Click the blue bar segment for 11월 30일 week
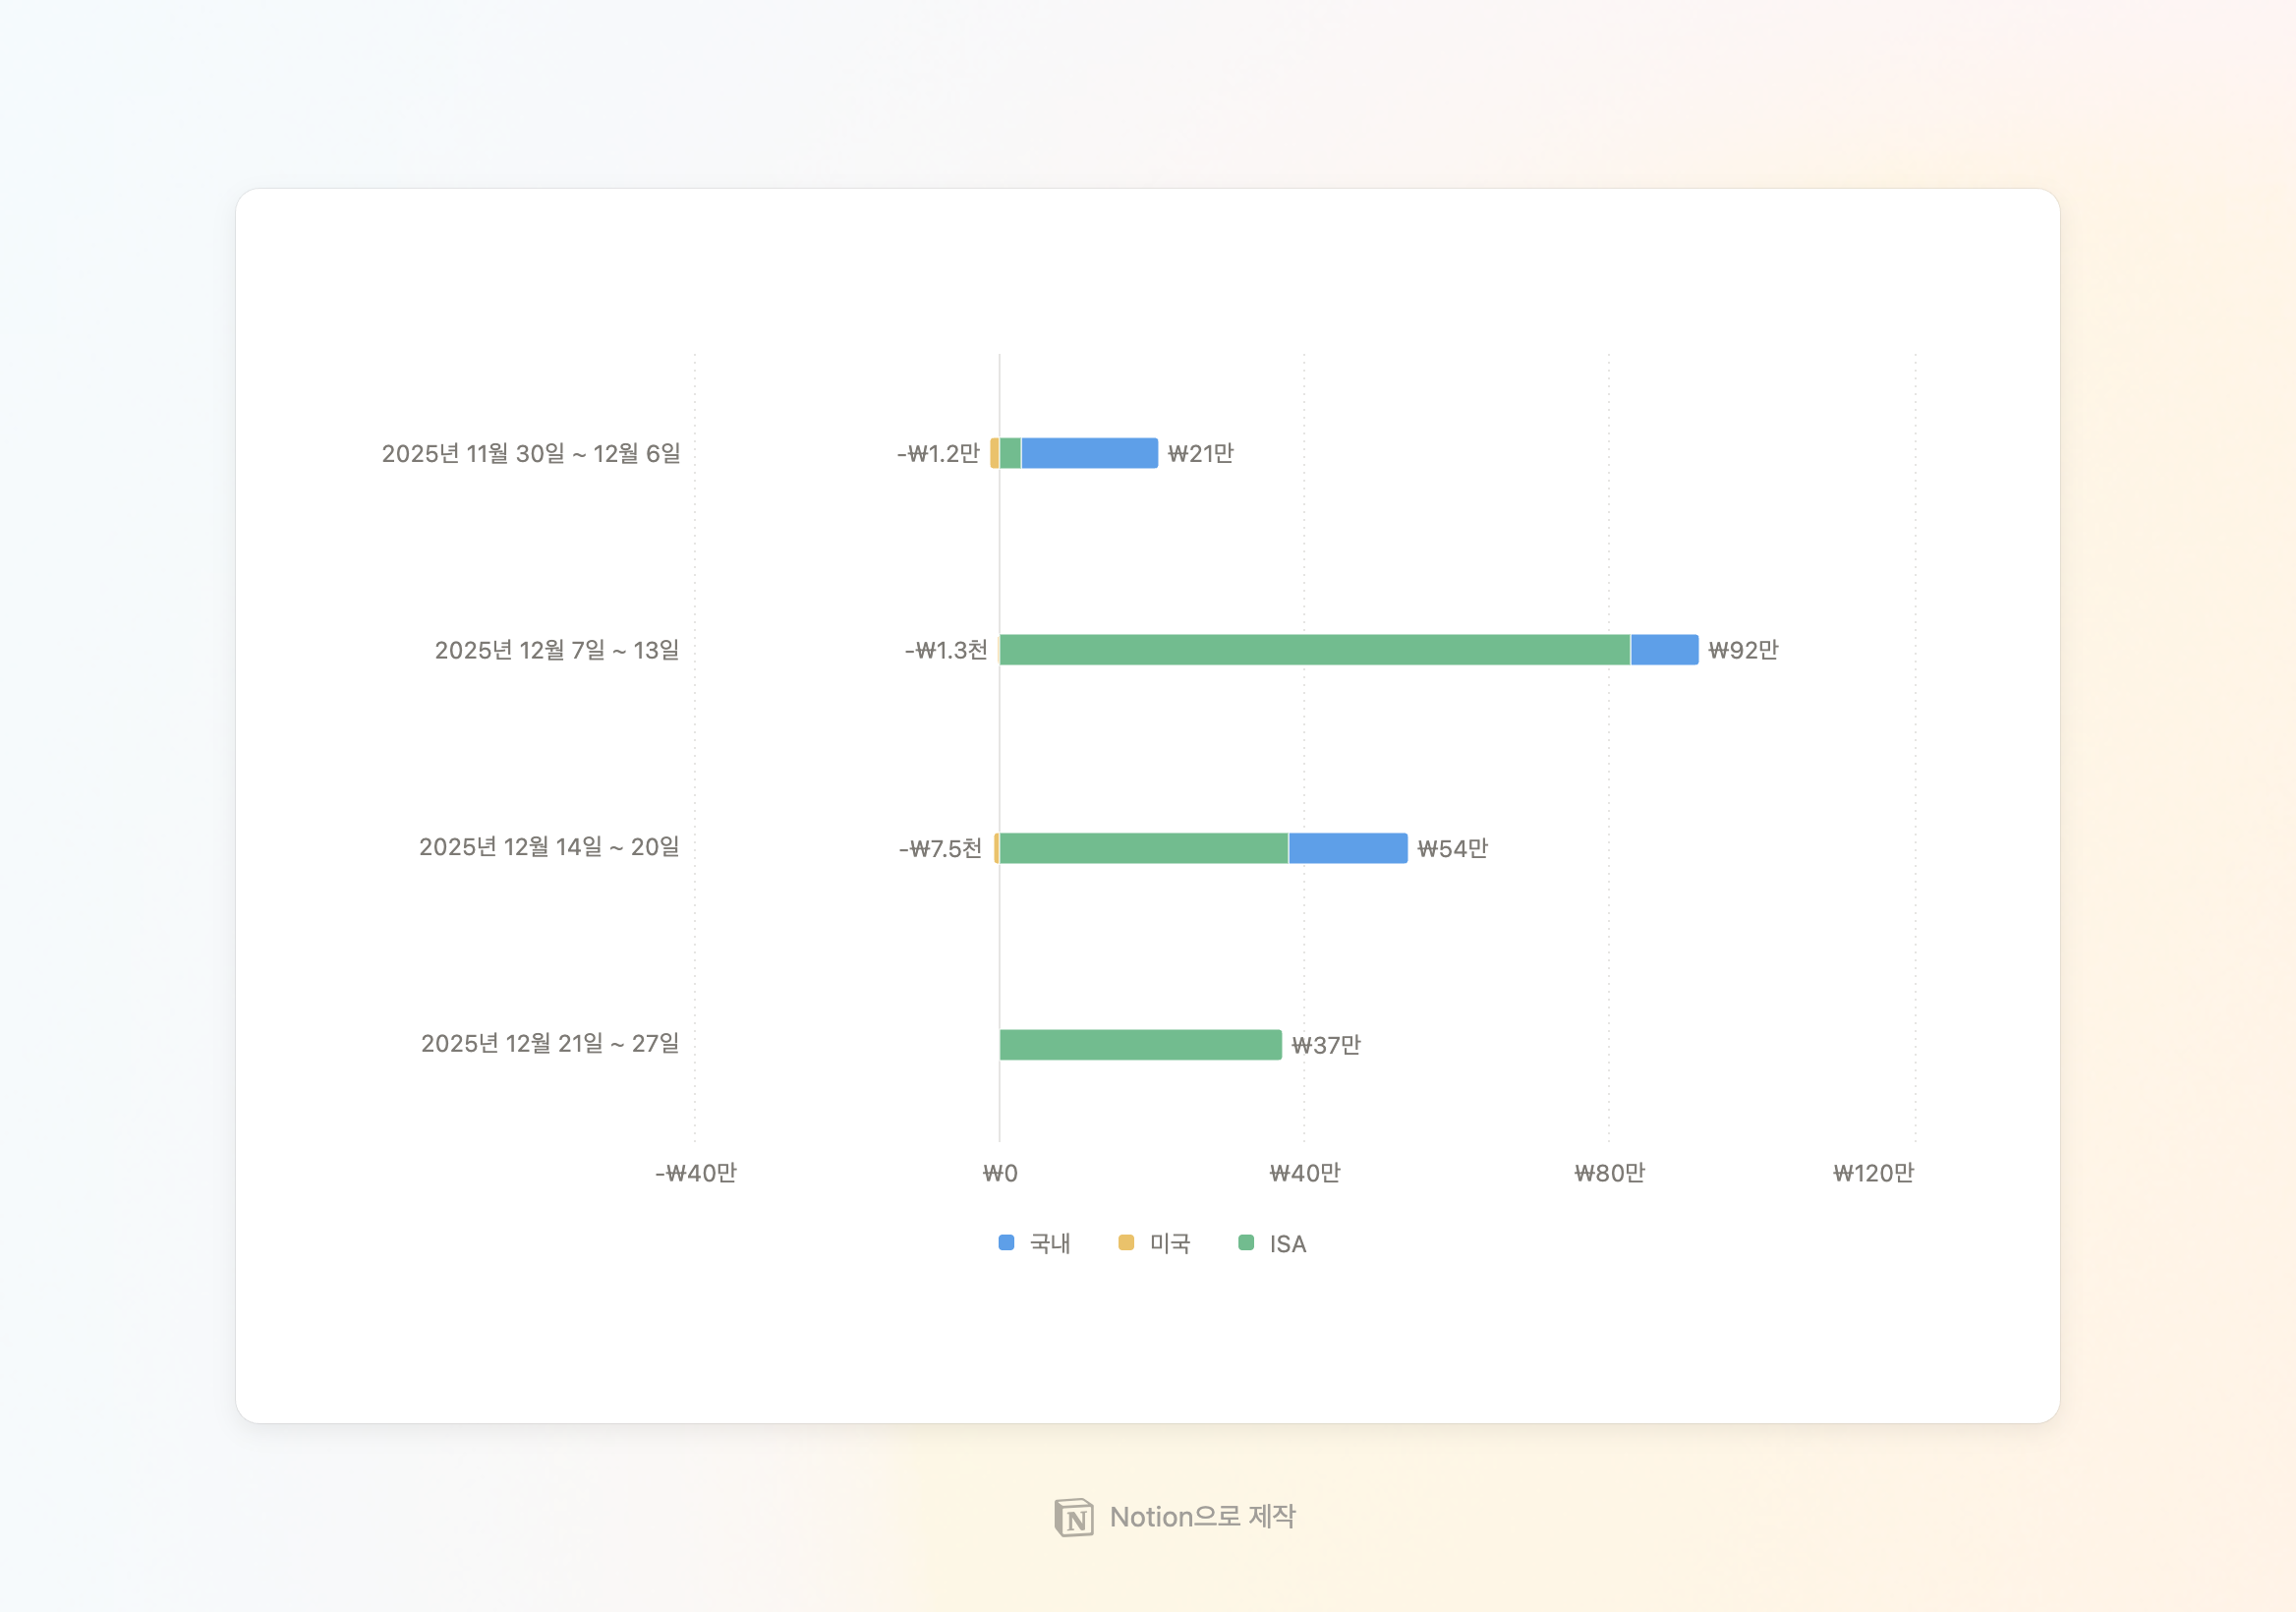This screenshot has height=1612, width=2296. pyautogui.click(x=1089, y=453)
